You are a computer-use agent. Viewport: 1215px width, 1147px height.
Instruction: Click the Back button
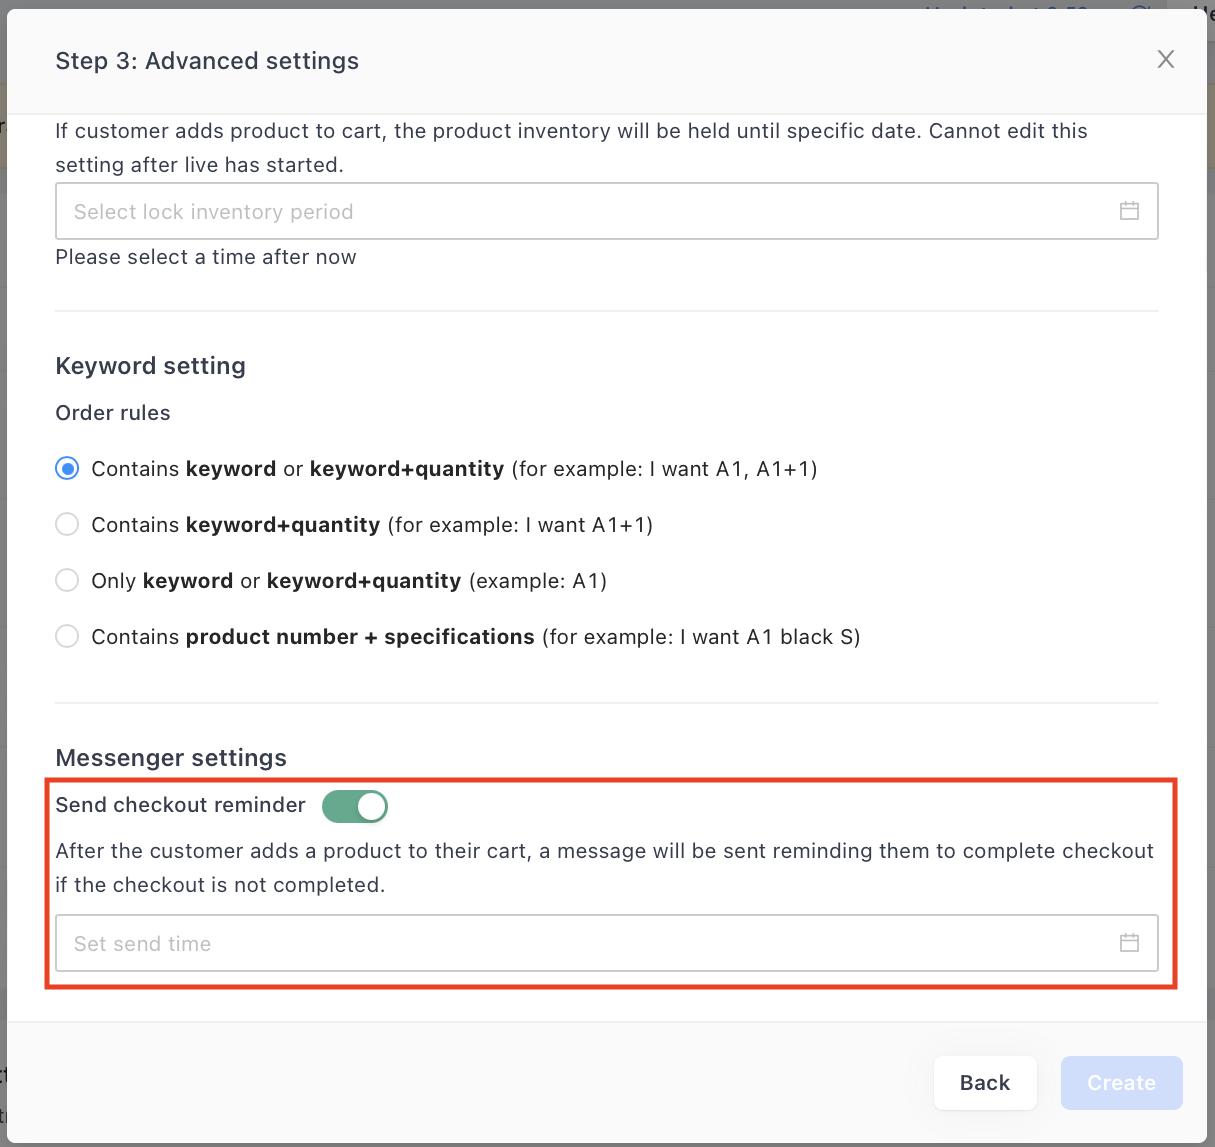tap(985, 1082)
